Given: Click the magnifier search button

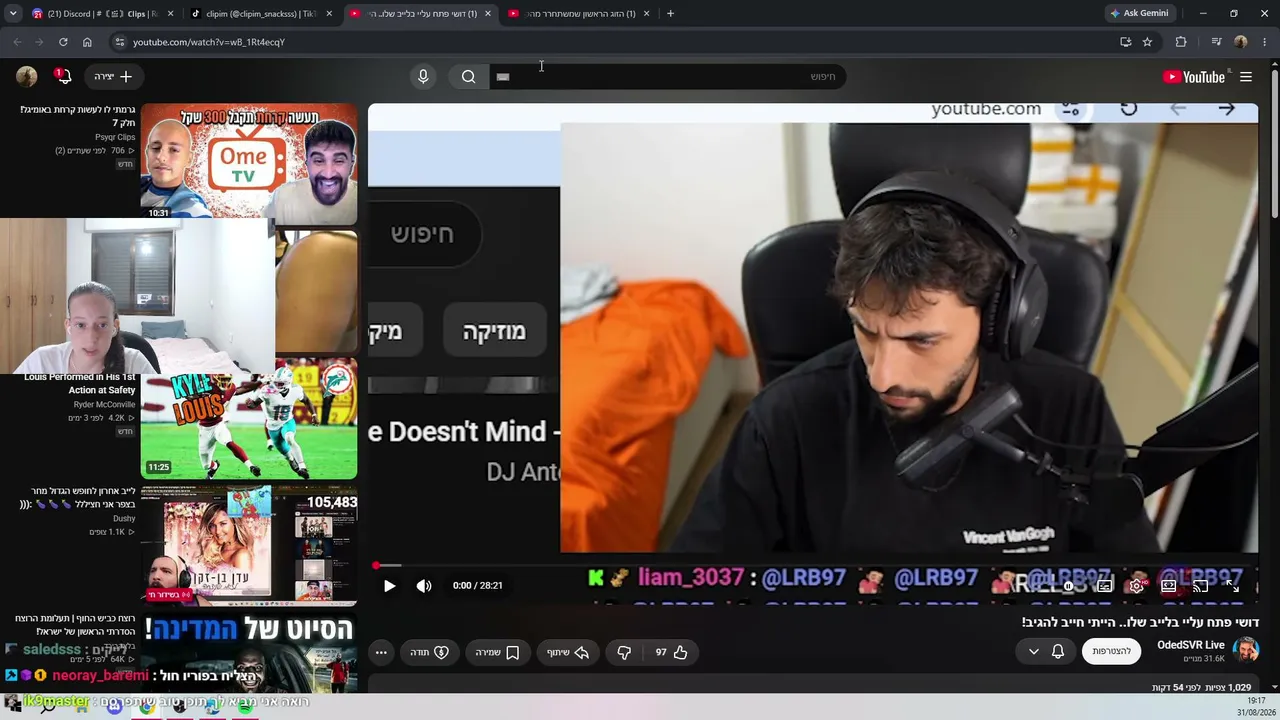Looking at the screenshot, I should tap(468, 77).
